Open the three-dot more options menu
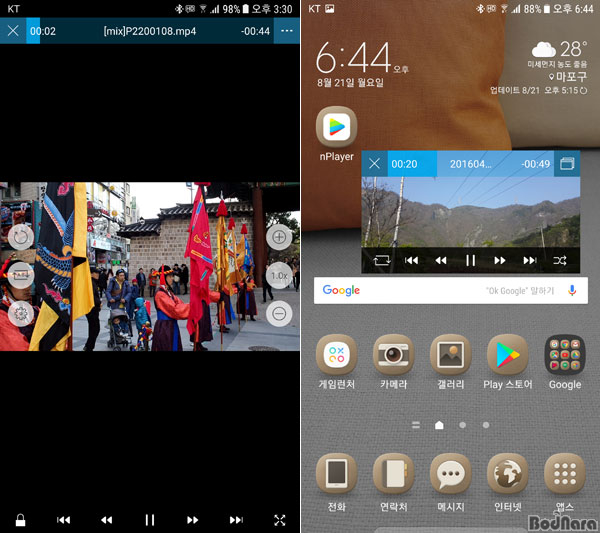This screenshot has height=533, width=600. [287, 31]
